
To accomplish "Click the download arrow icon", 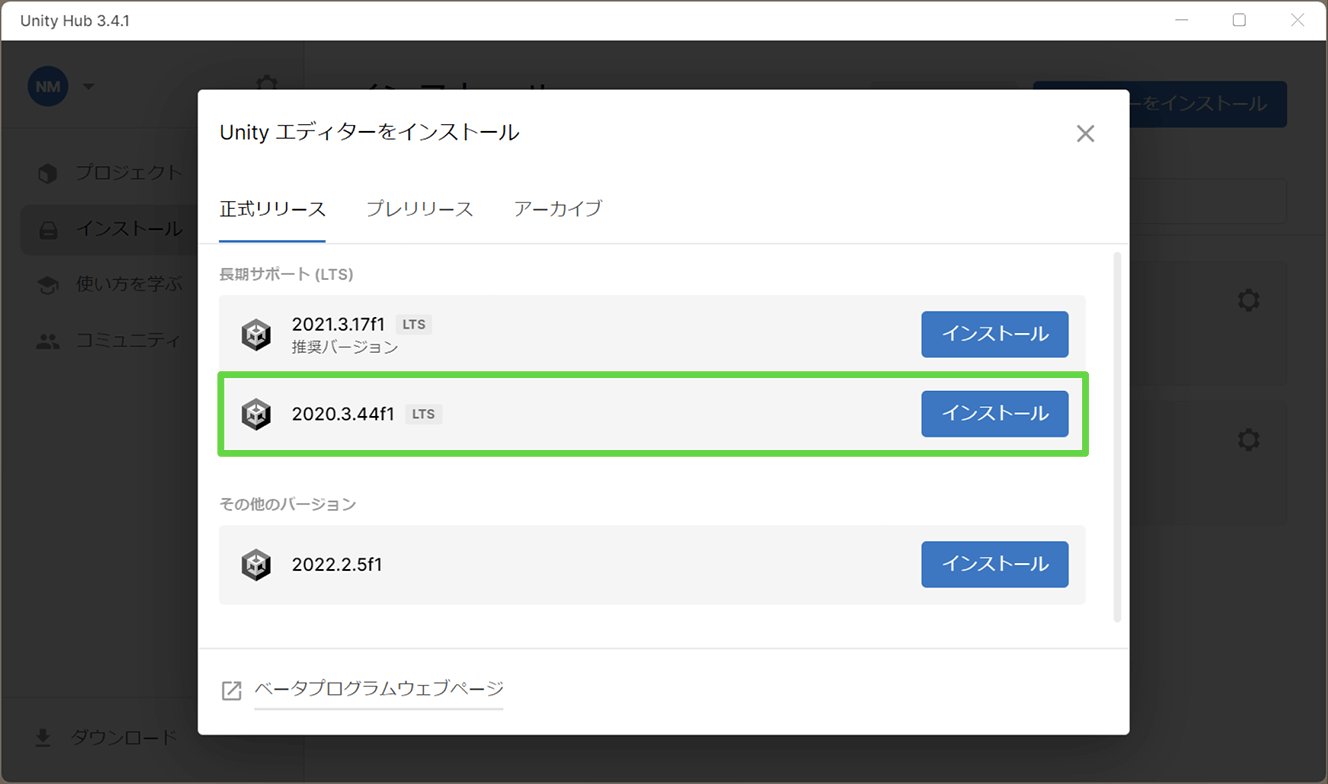I will (43, 738).
